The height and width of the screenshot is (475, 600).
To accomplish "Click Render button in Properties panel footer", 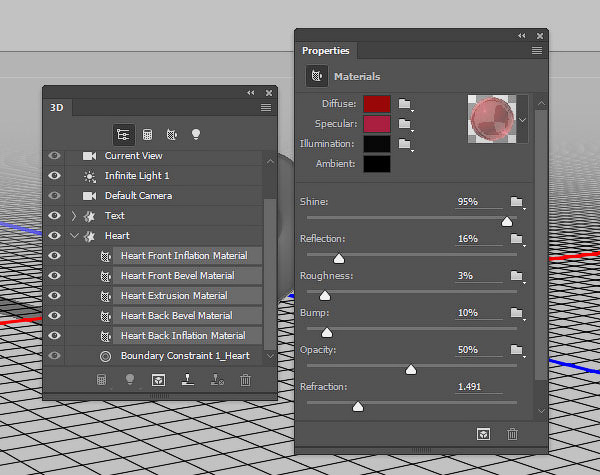I will [x=483, y=434].
